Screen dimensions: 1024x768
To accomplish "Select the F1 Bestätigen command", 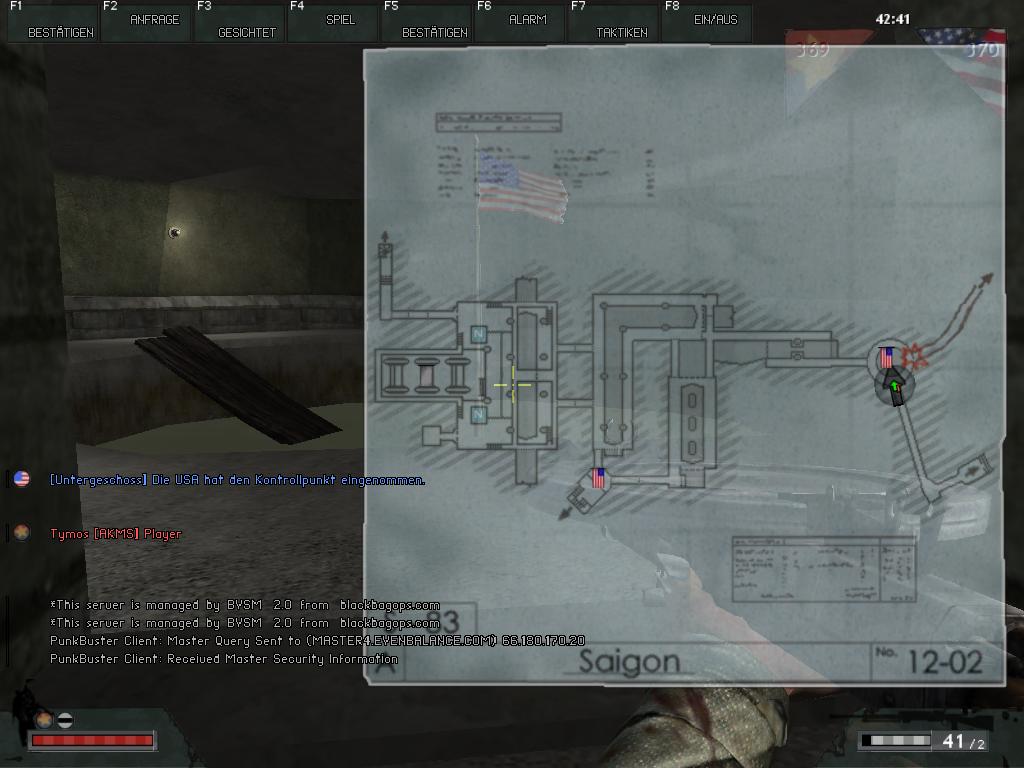I will [x=52, y=22].
